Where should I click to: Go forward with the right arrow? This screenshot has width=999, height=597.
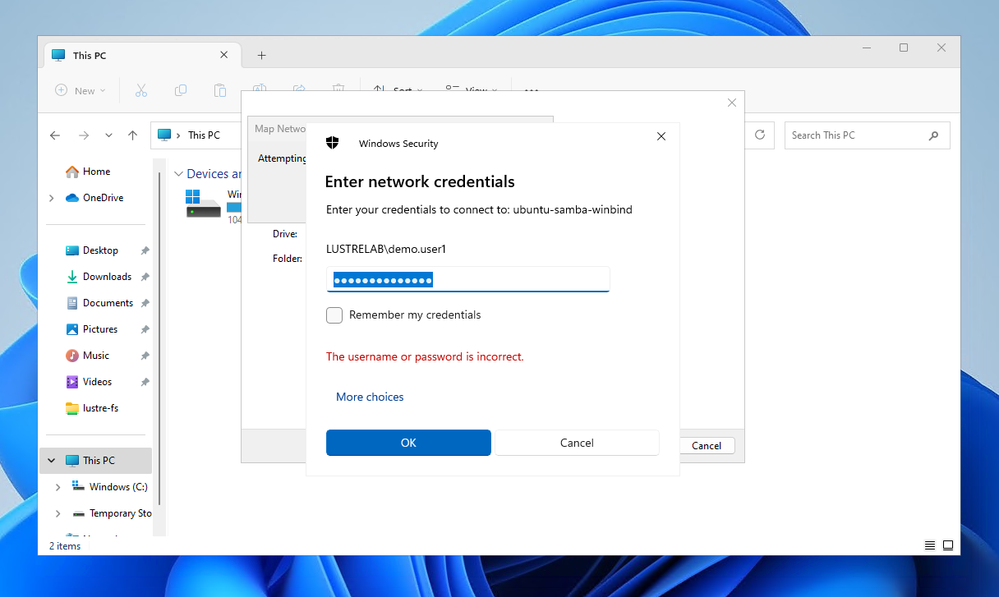83,135
